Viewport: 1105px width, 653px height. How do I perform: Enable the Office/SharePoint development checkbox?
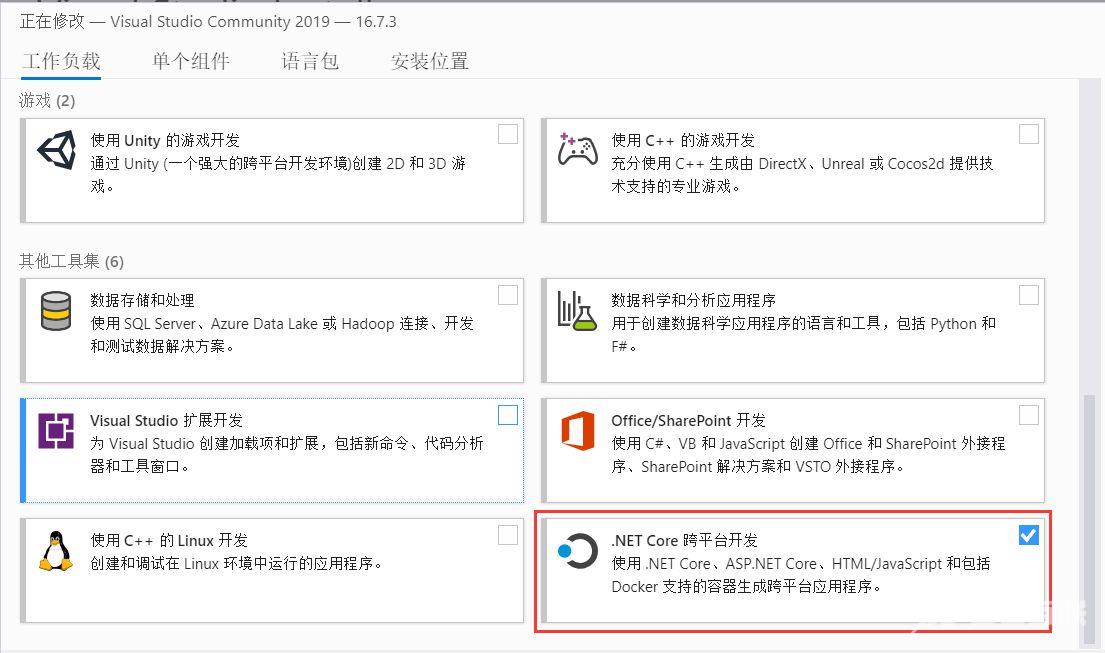click(1028, 415)
